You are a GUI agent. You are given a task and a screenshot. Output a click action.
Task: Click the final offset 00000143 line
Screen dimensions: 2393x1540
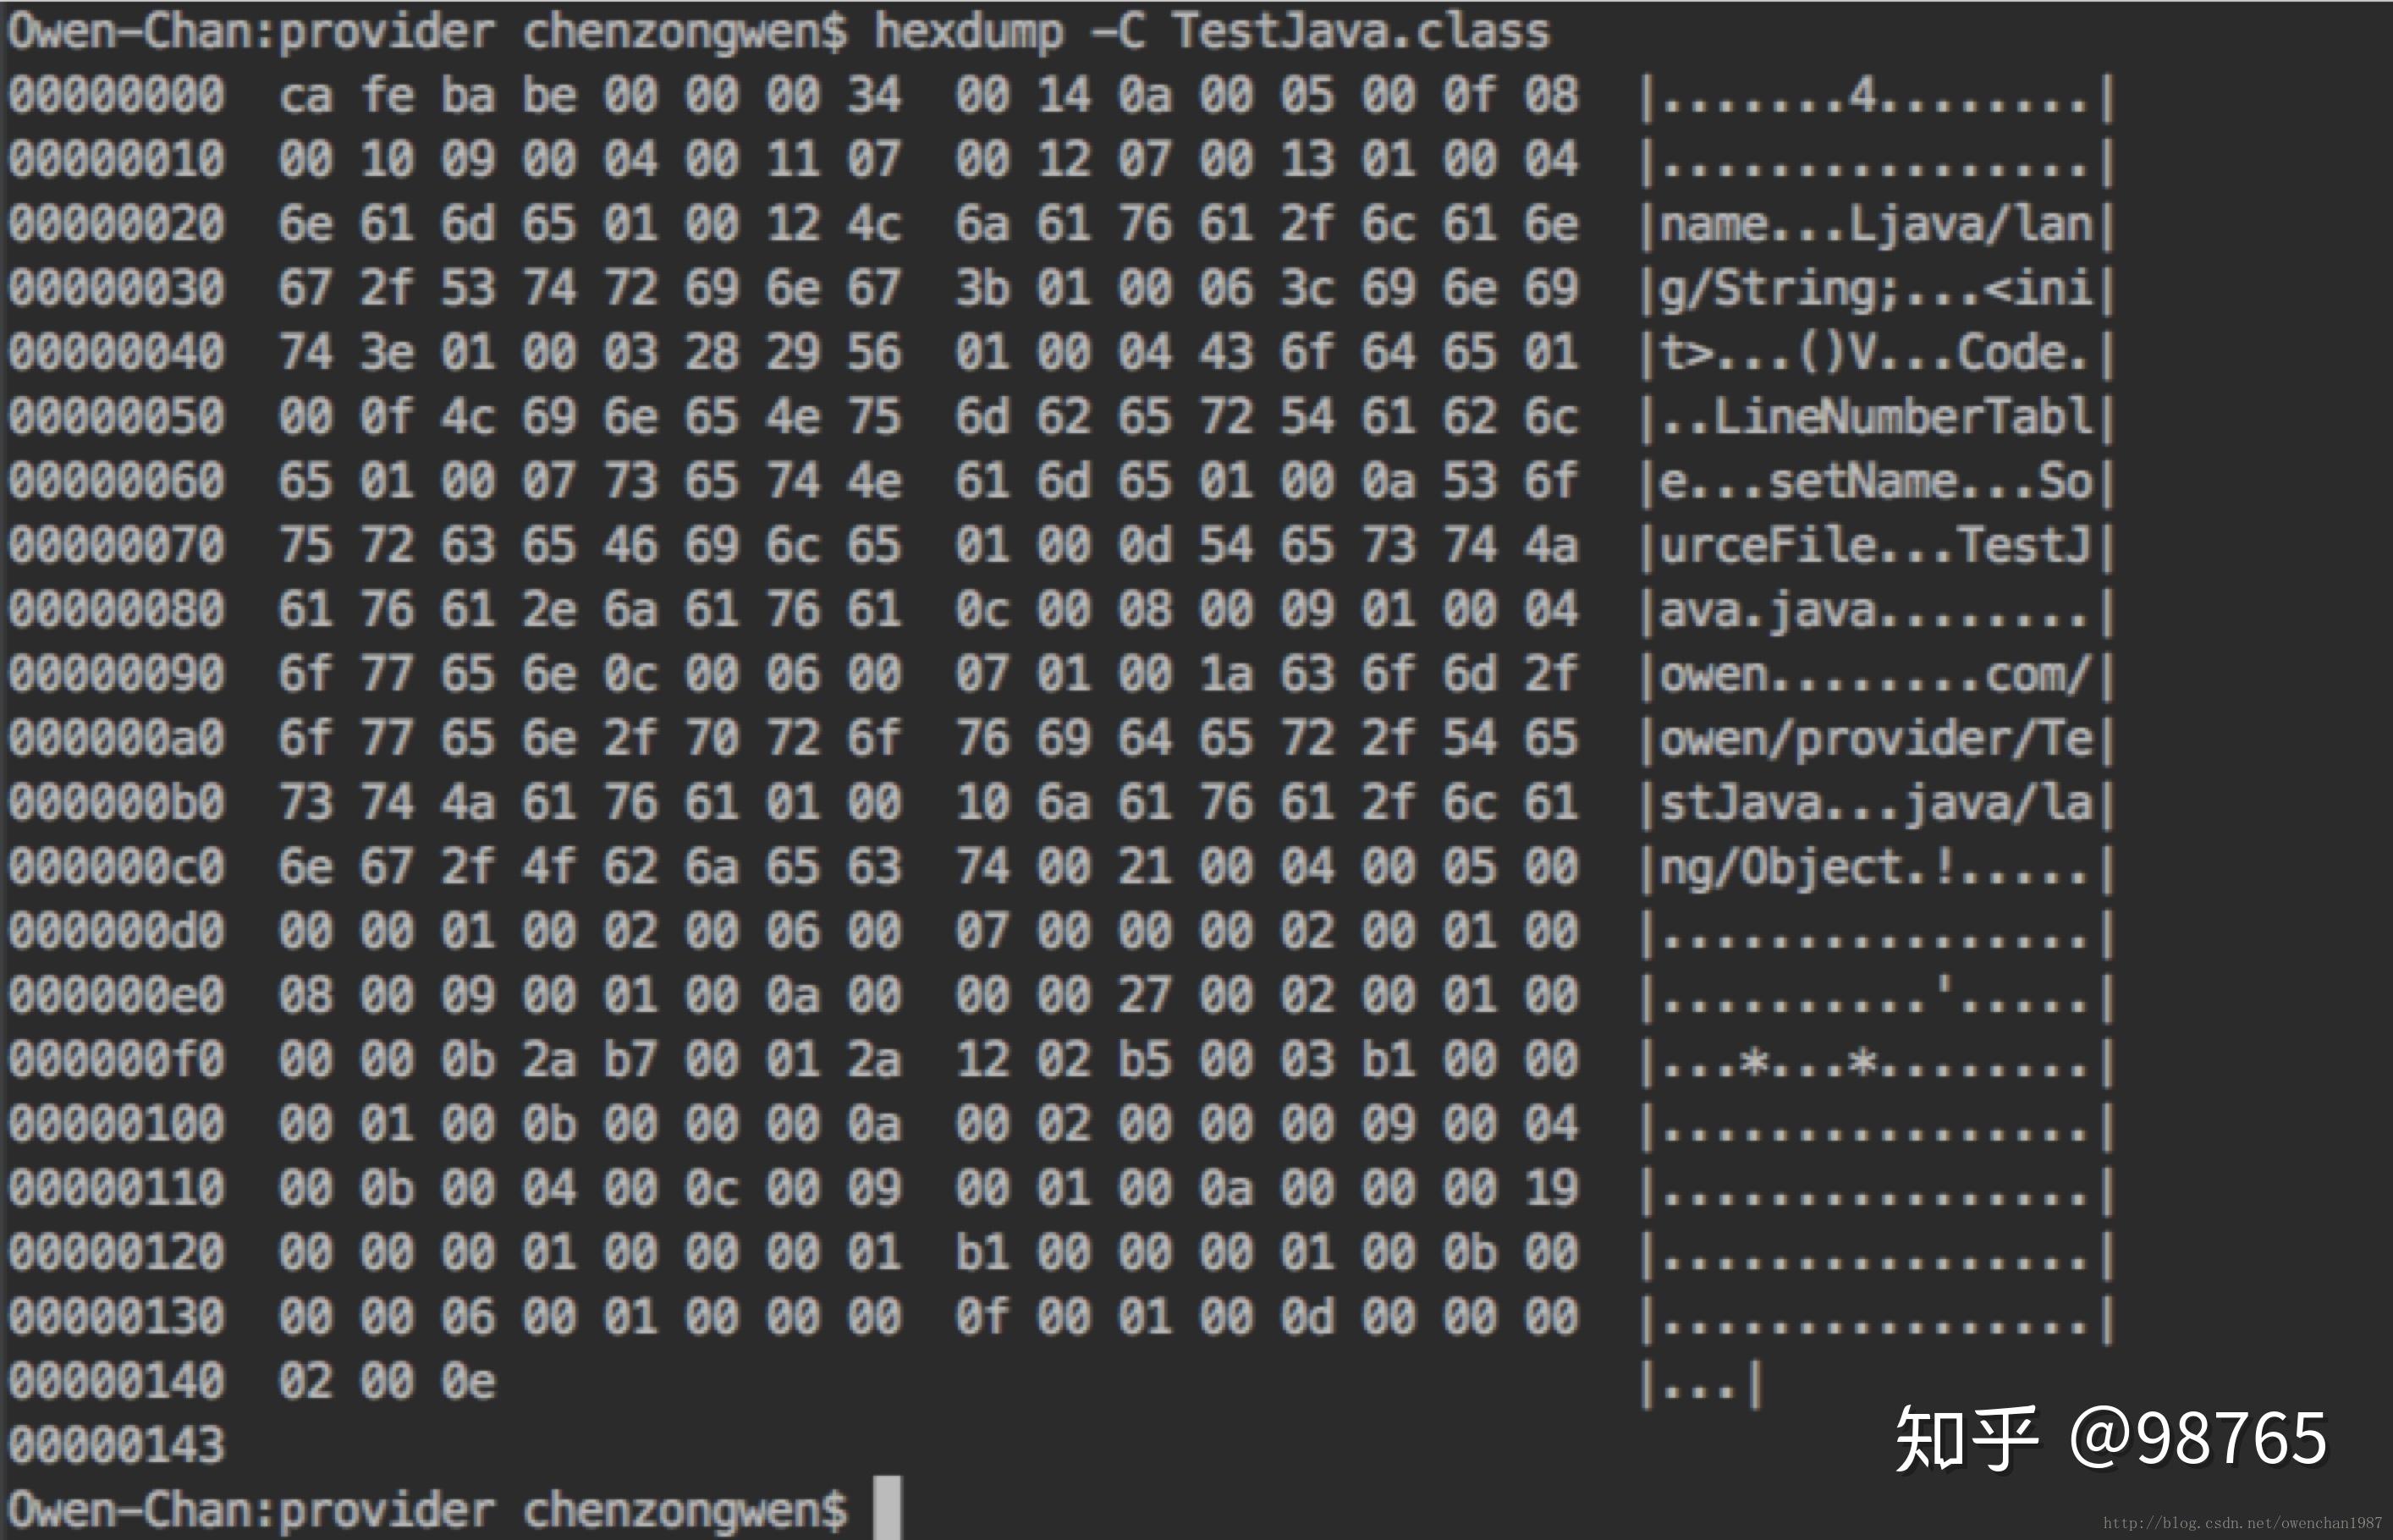[x=117, y=1445]
